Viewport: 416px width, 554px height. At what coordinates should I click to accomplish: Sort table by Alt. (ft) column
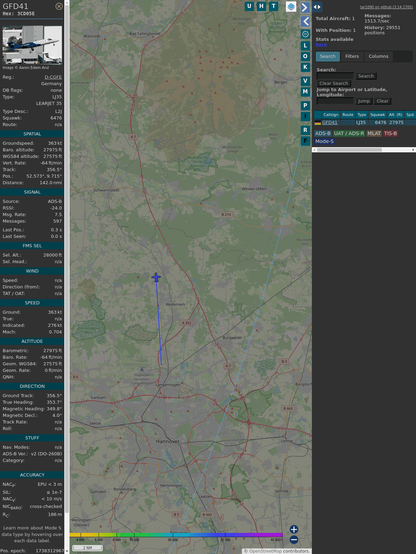[x=396, y=115]
